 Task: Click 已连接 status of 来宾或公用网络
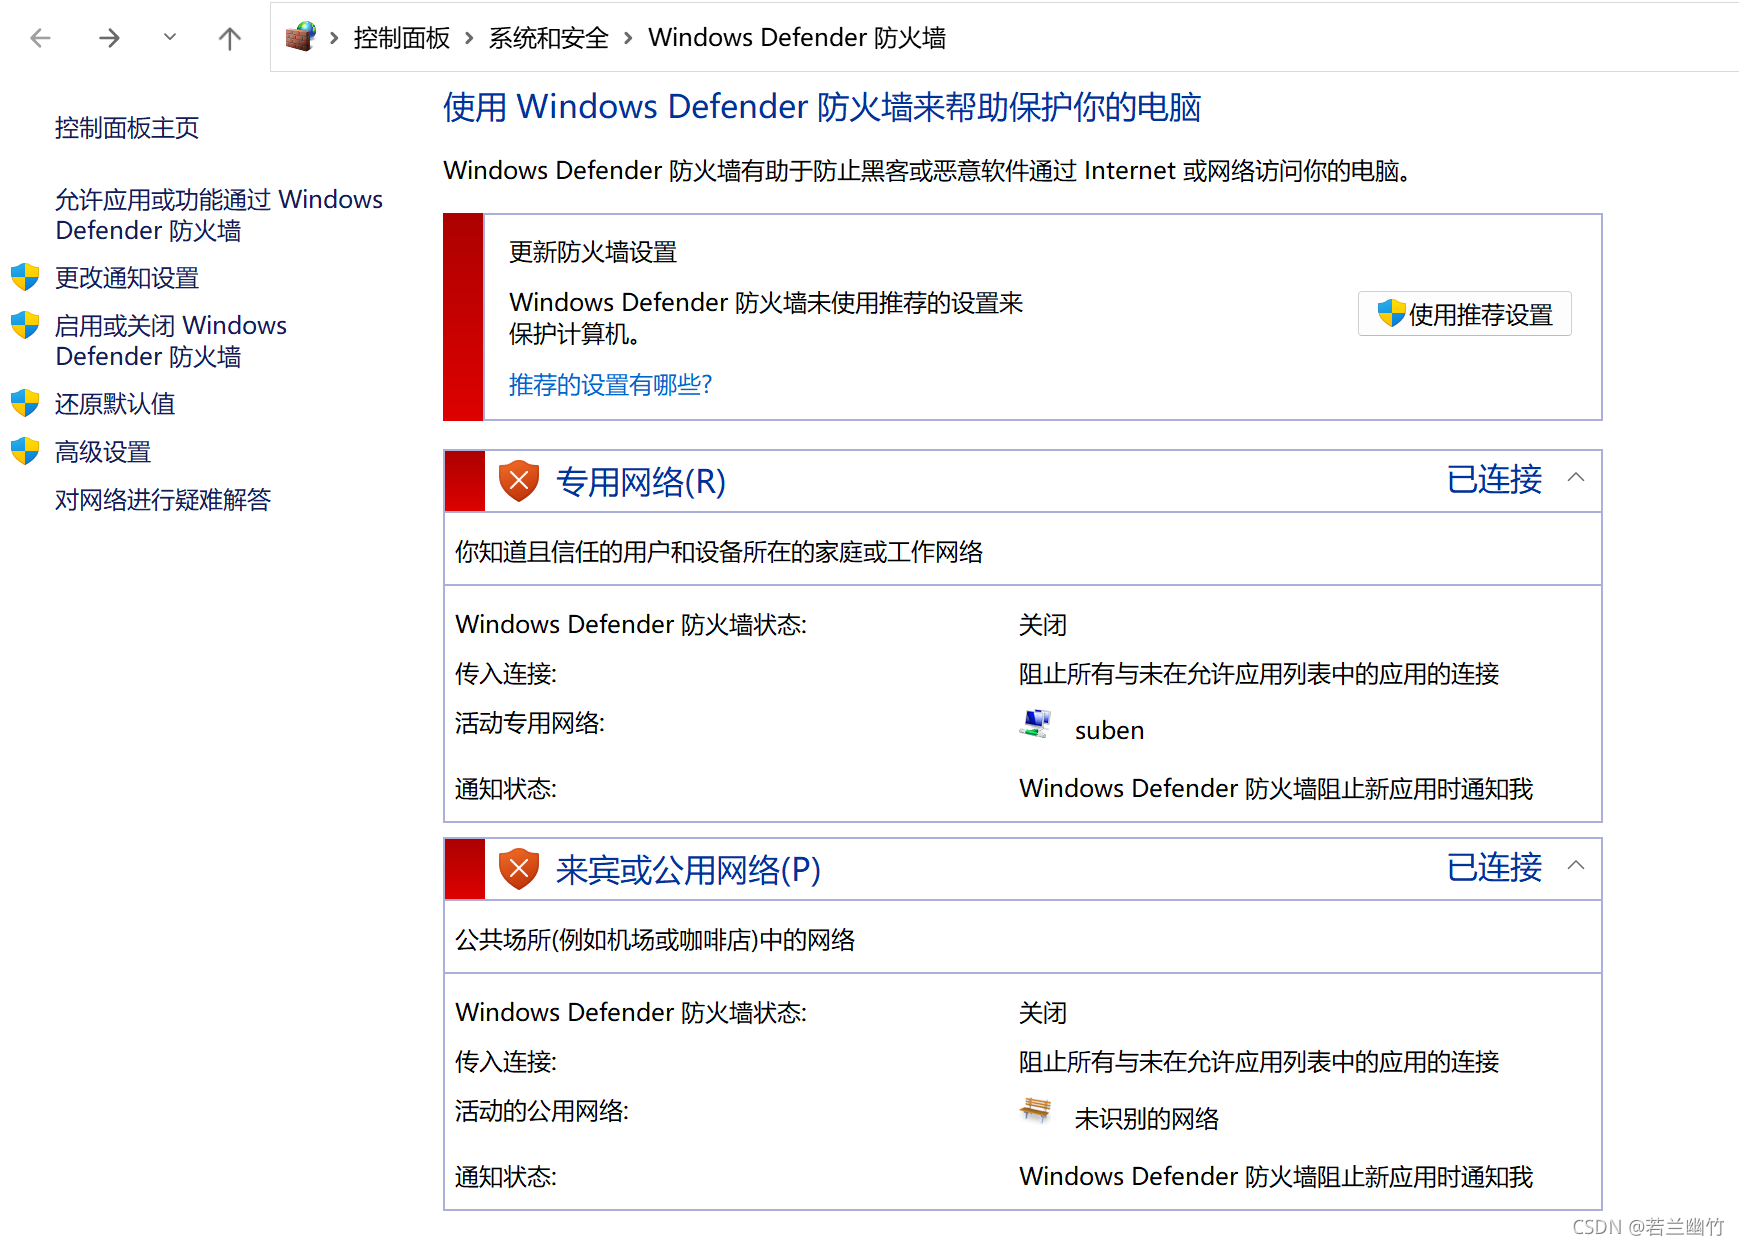coord(1495,868)
